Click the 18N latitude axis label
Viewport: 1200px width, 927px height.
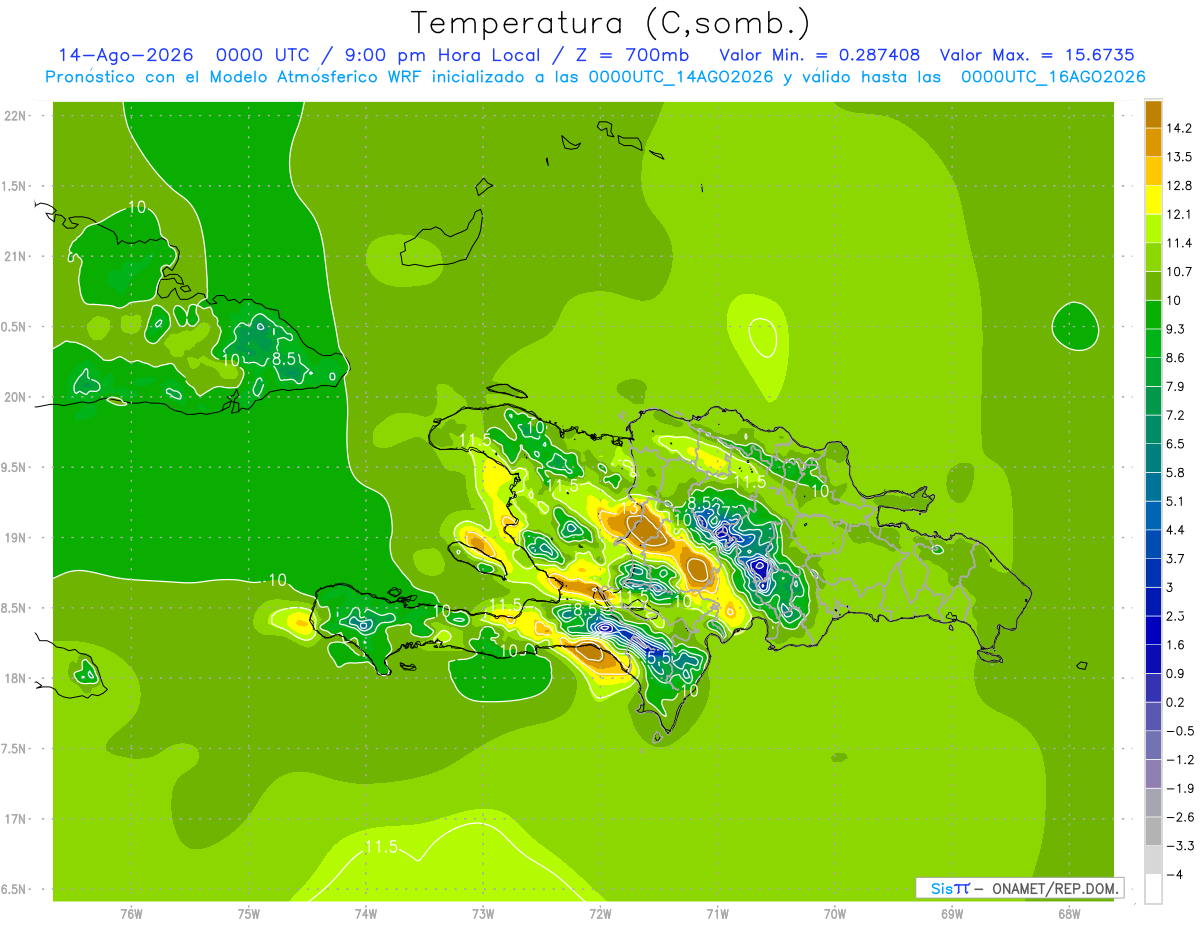(x=15, y=678)
